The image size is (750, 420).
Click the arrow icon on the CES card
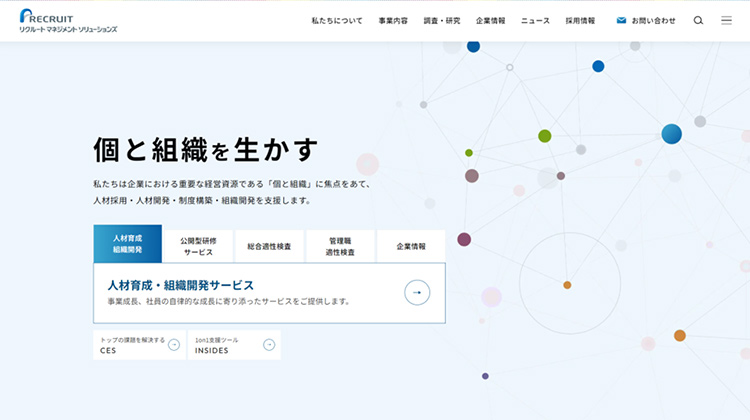174,345
